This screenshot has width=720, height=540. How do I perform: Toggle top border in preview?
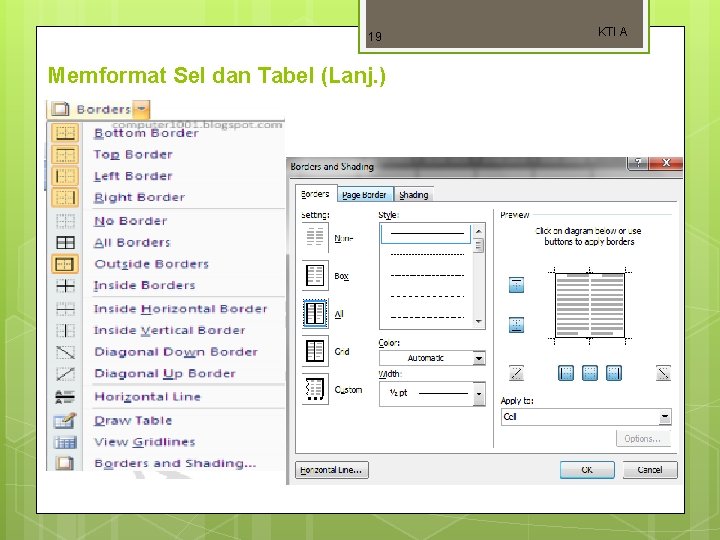point(517,285)
